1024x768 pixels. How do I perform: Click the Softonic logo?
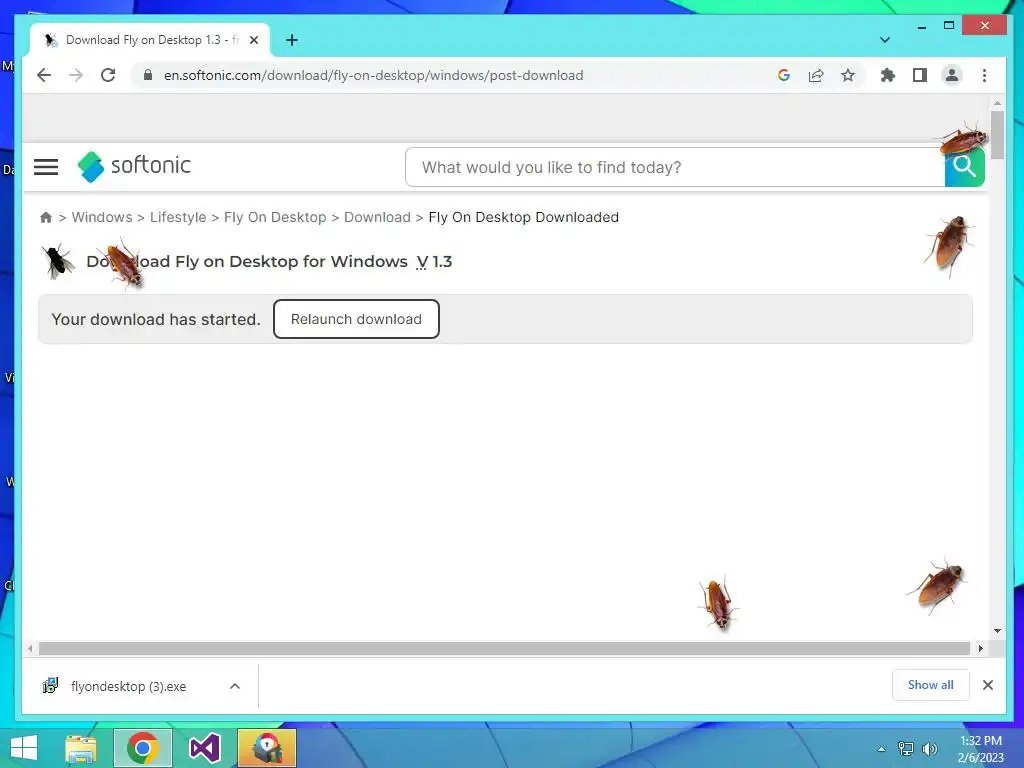click(x=134, y=166)
